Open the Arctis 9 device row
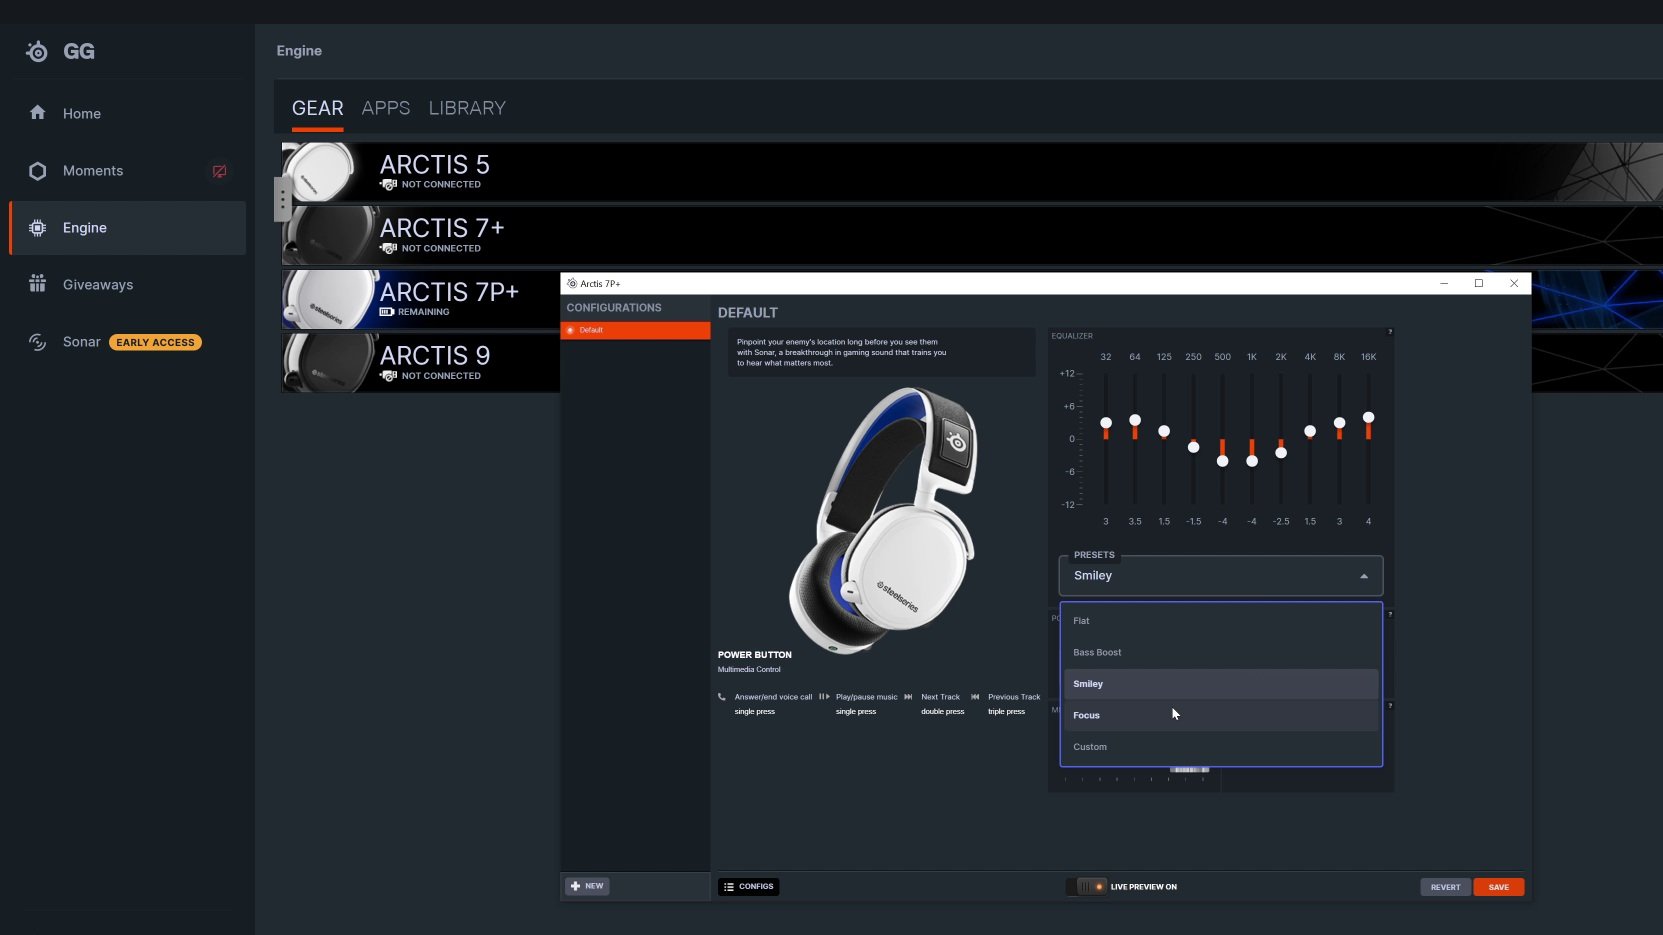 (420, 363)
